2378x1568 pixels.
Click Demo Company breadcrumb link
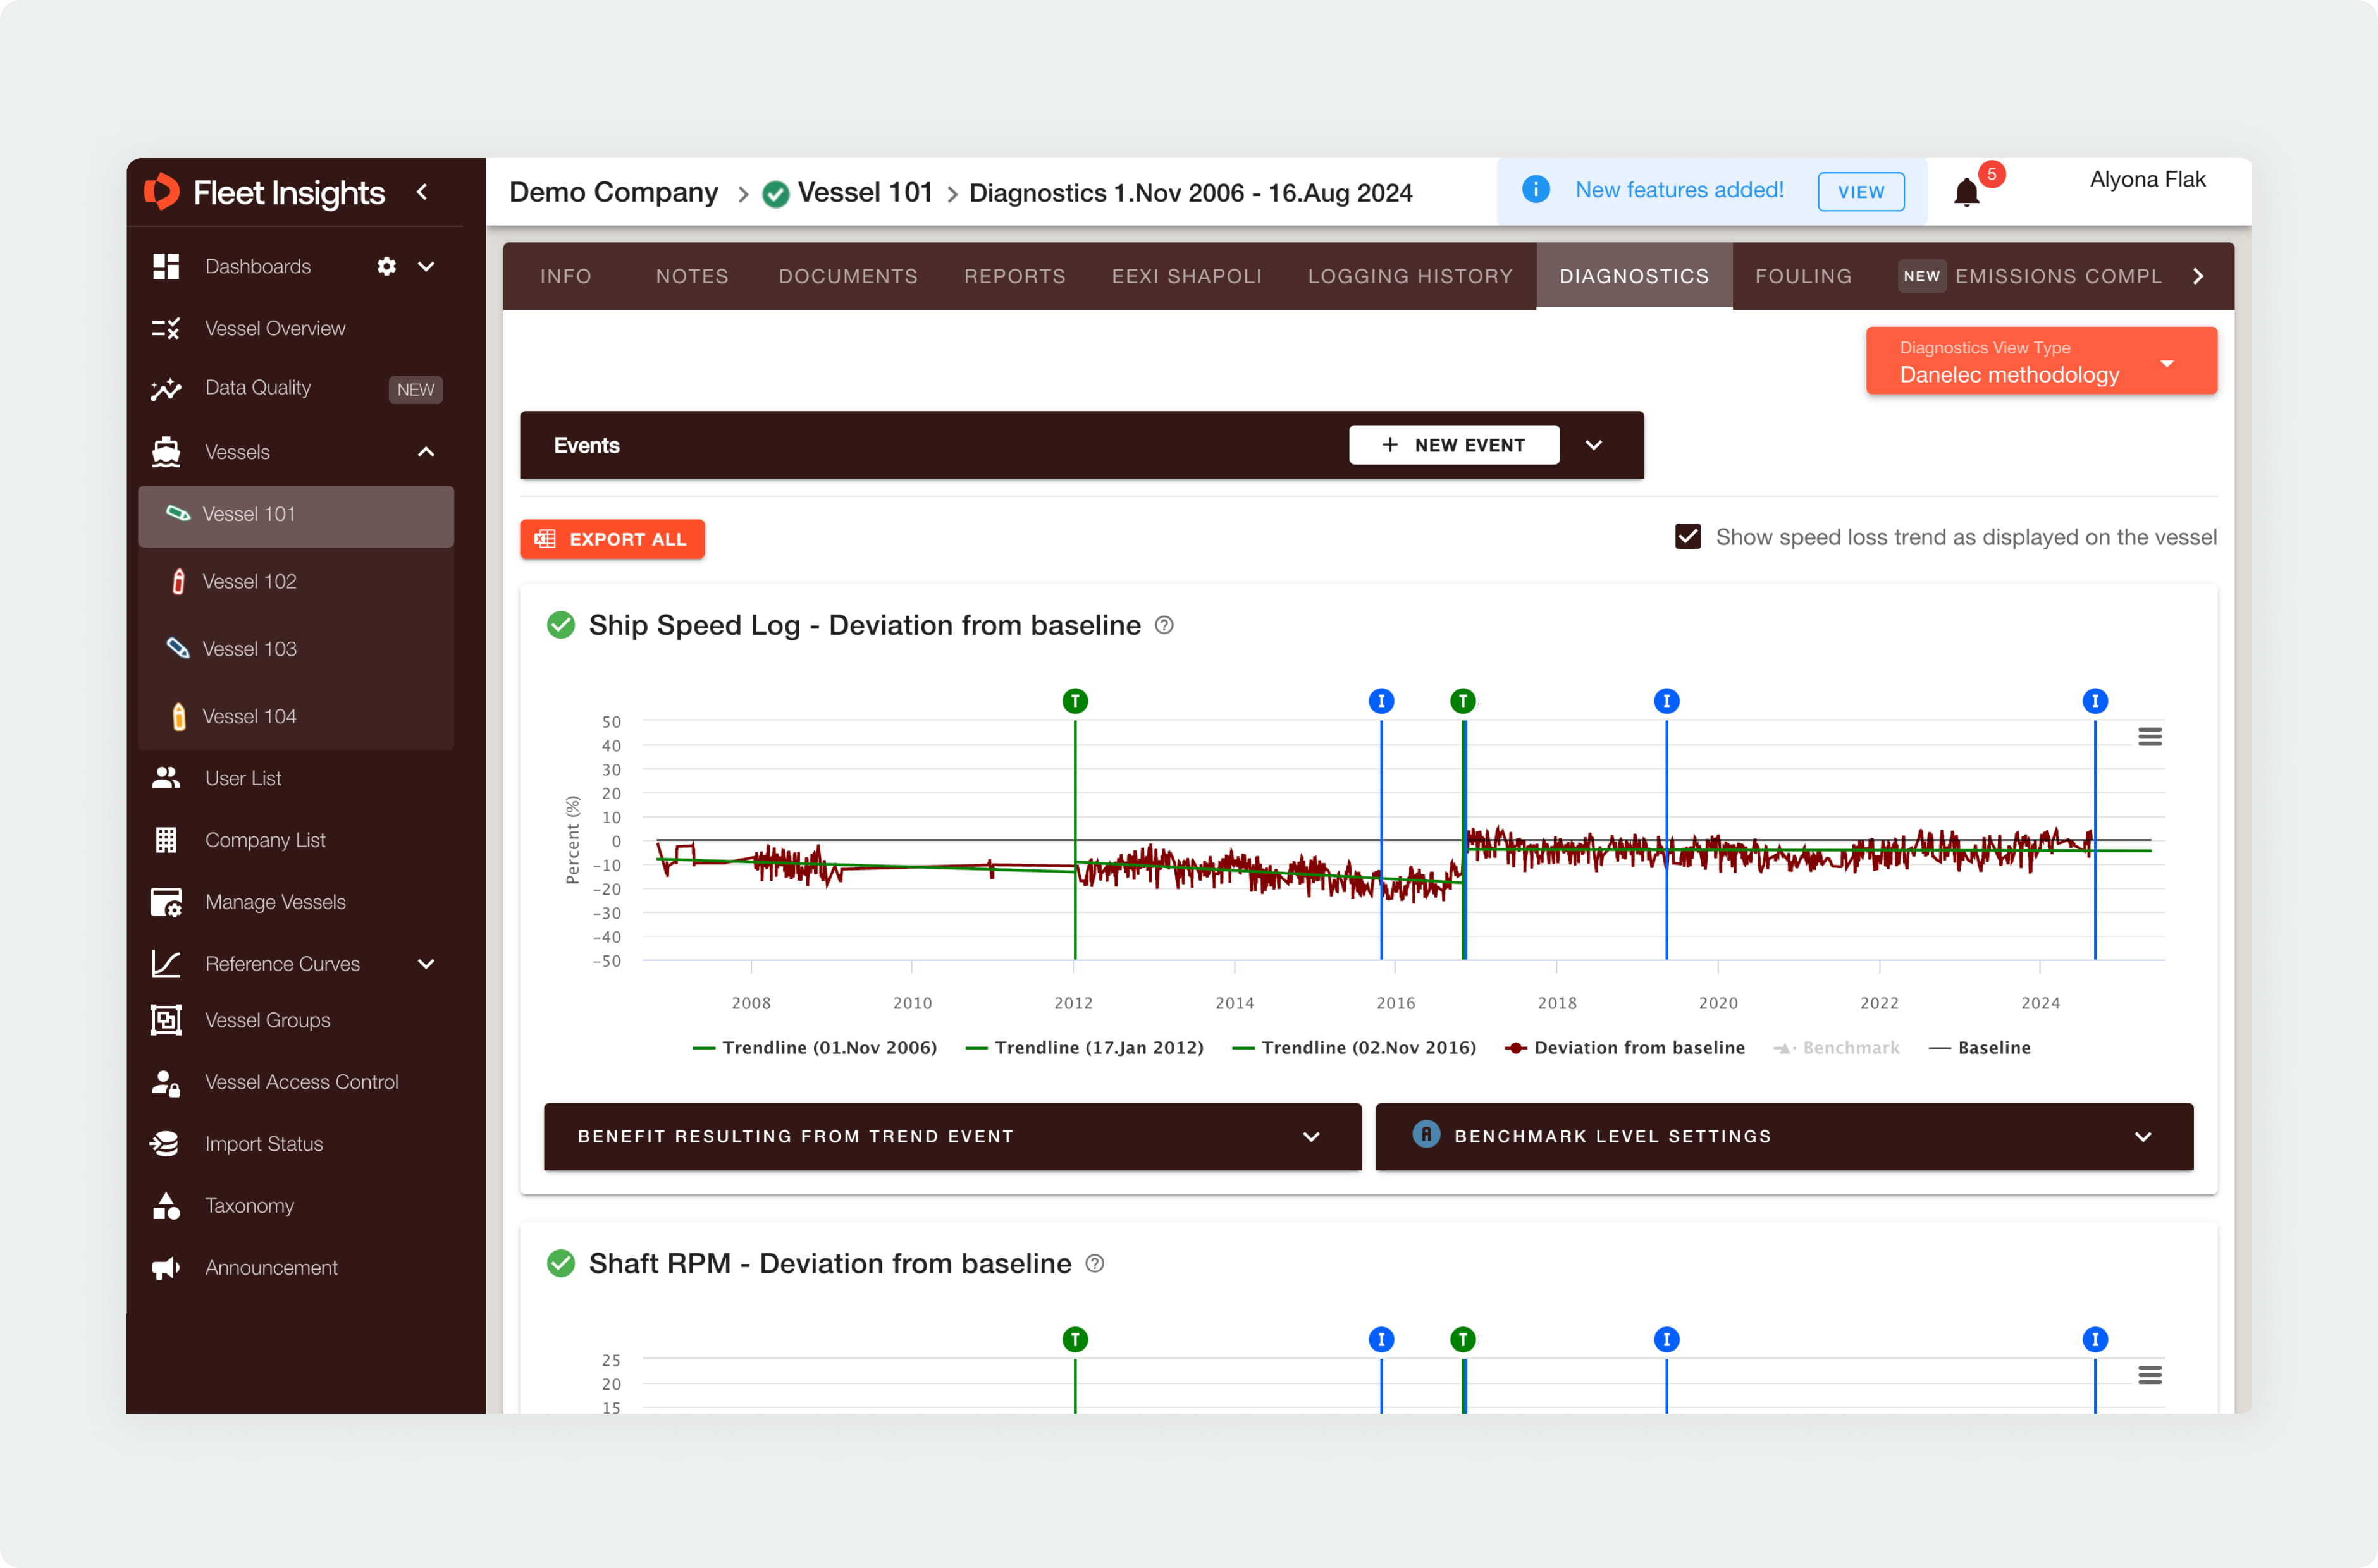click(613, 192)
